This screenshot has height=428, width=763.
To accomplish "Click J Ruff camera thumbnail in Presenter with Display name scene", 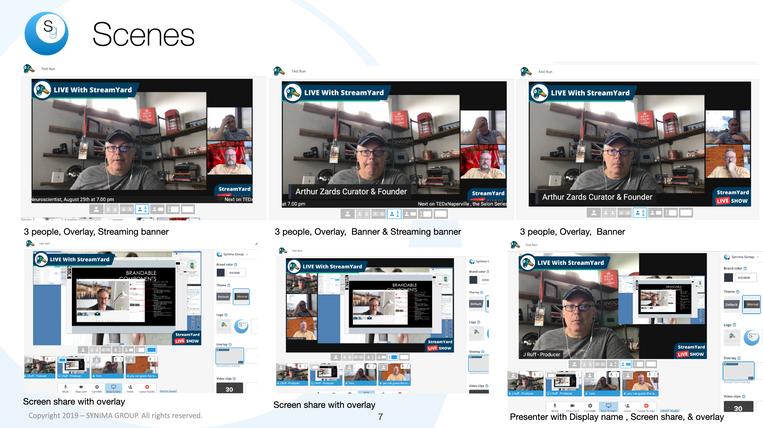I will coord(526,383).
